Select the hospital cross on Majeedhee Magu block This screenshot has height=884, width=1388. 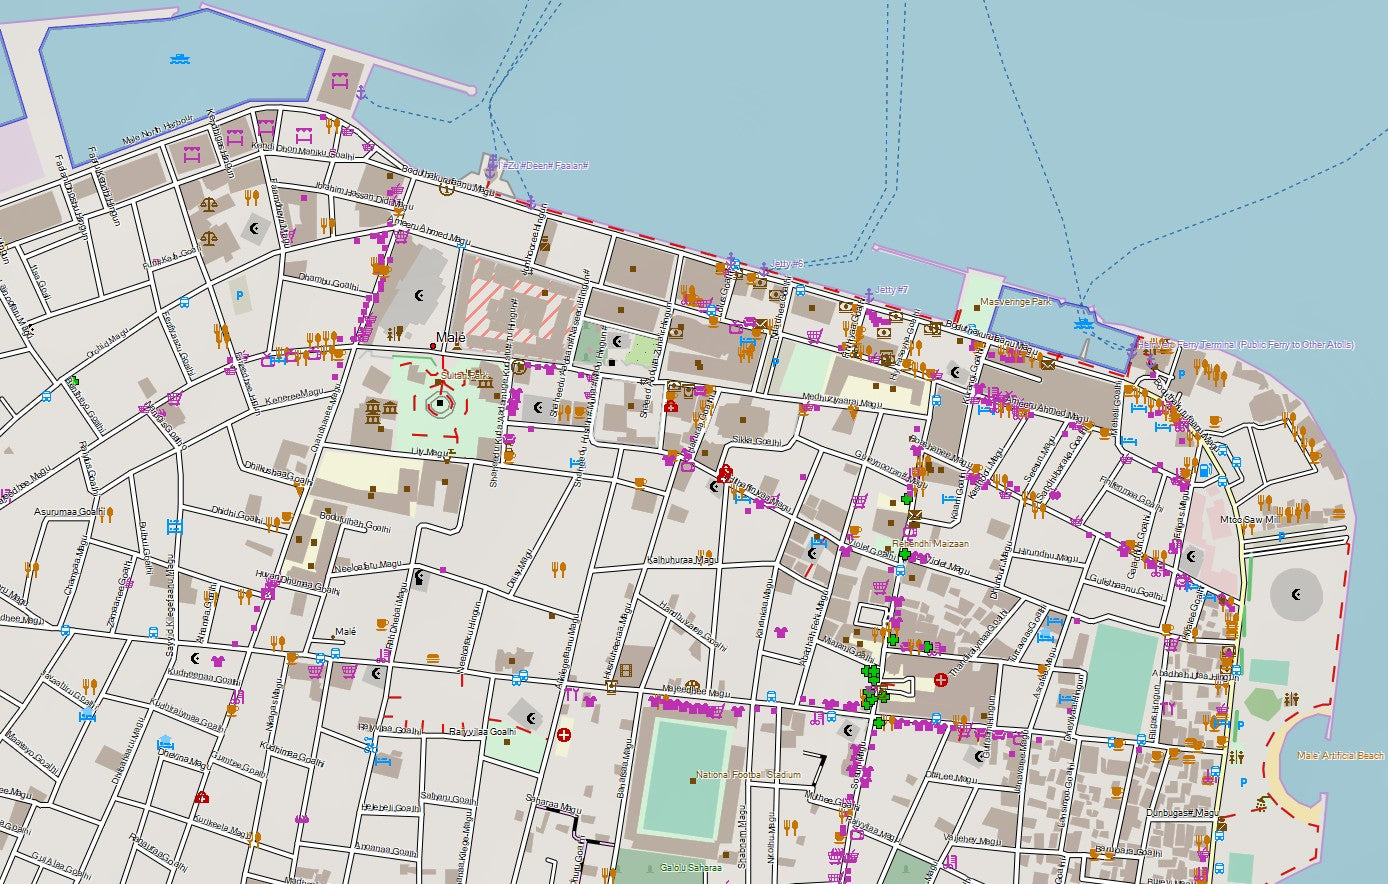pos(940,680)
